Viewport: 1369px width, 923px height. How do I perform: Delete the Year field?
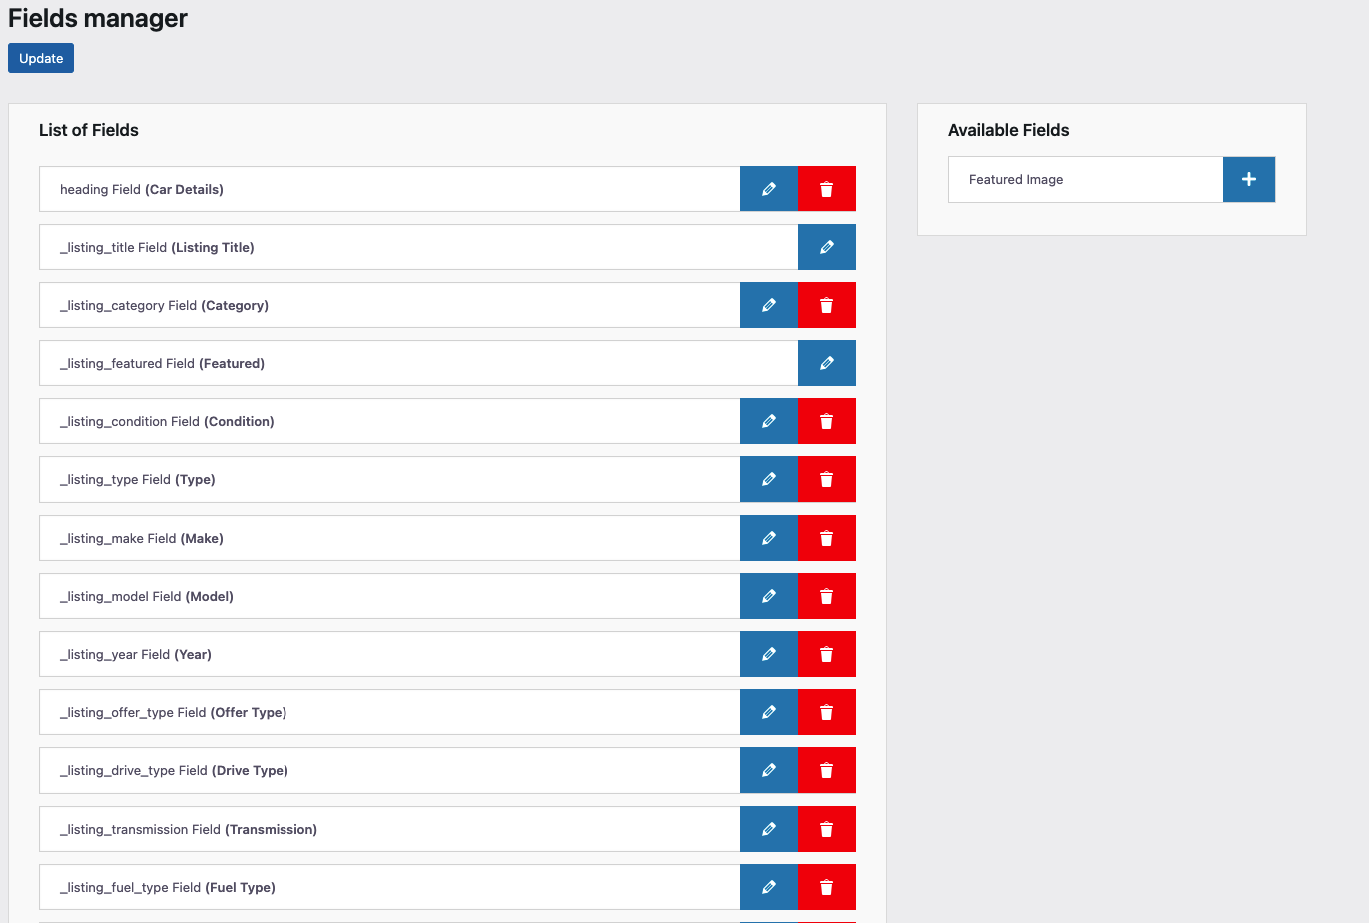click(826, 654)
